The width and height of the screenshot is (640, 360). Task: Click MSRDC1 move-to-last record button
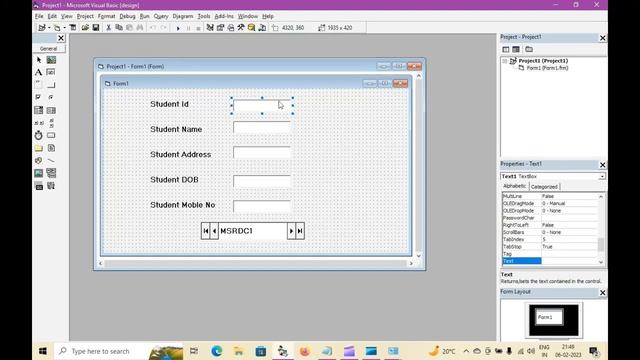pyautogui.click(x=300, y=231)
